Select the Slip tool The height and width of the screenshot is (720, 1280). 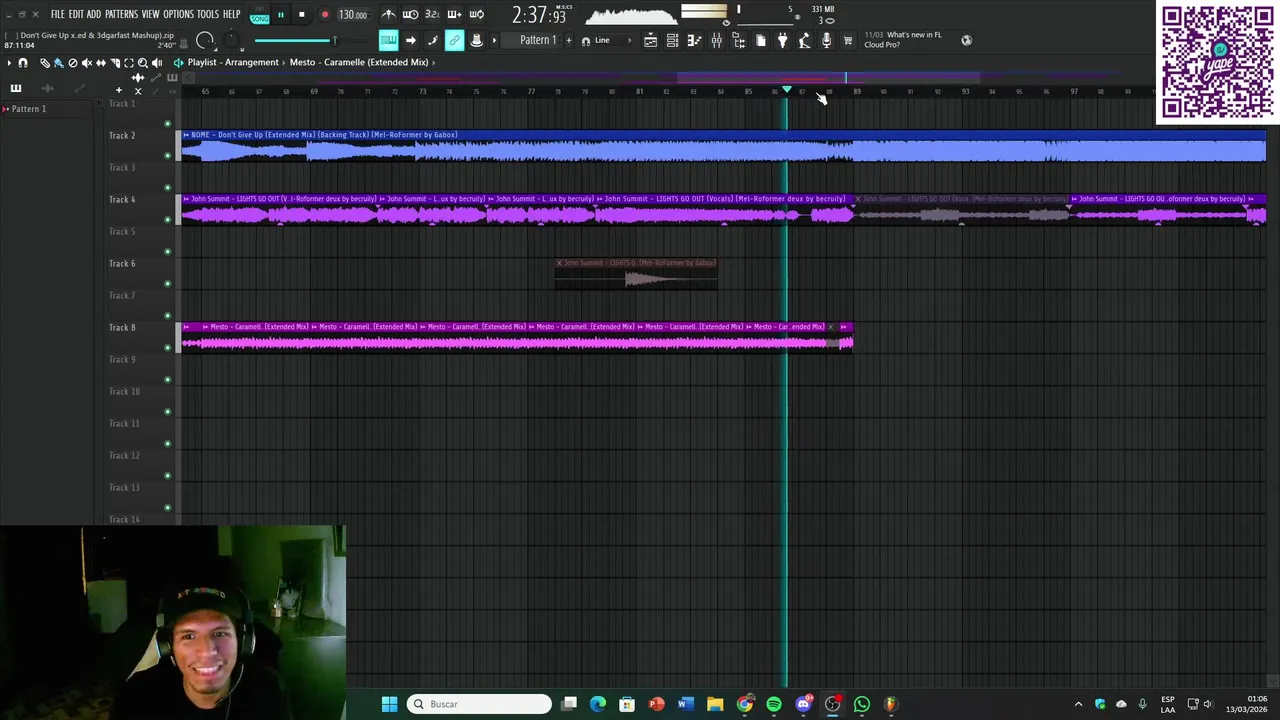(101, 62)
